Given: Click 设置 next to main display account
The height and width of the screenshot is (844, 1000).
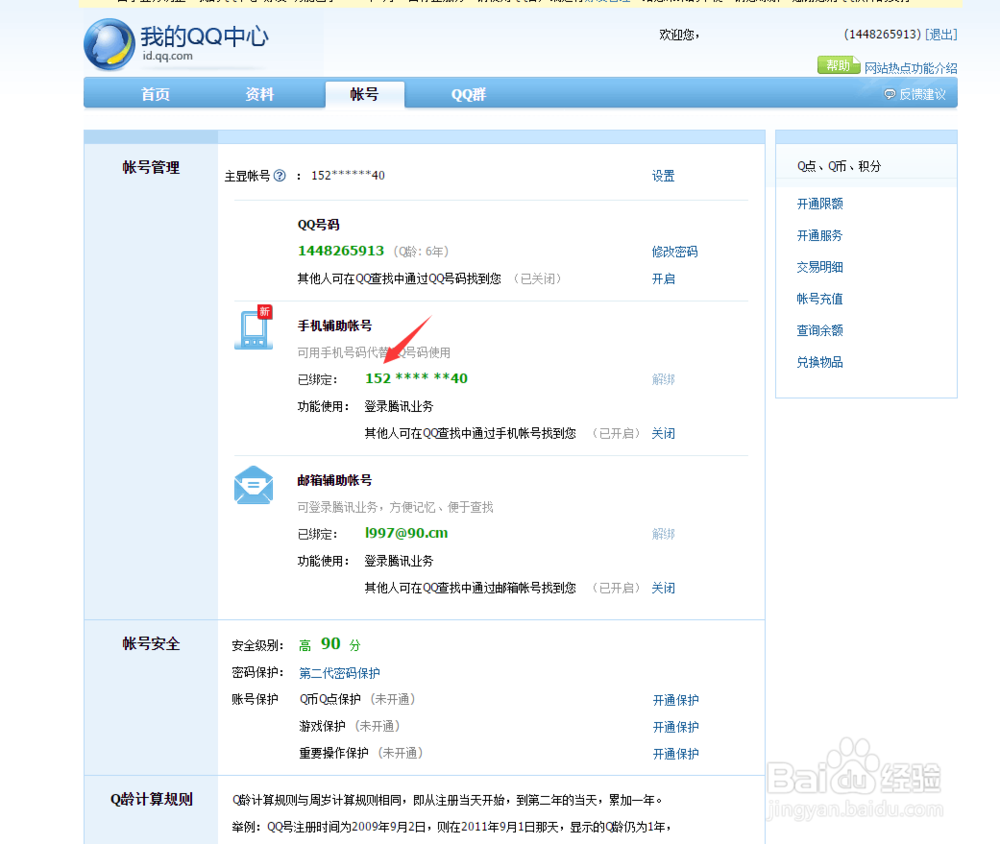Looking at the screenshot, I should pos(663,176).
